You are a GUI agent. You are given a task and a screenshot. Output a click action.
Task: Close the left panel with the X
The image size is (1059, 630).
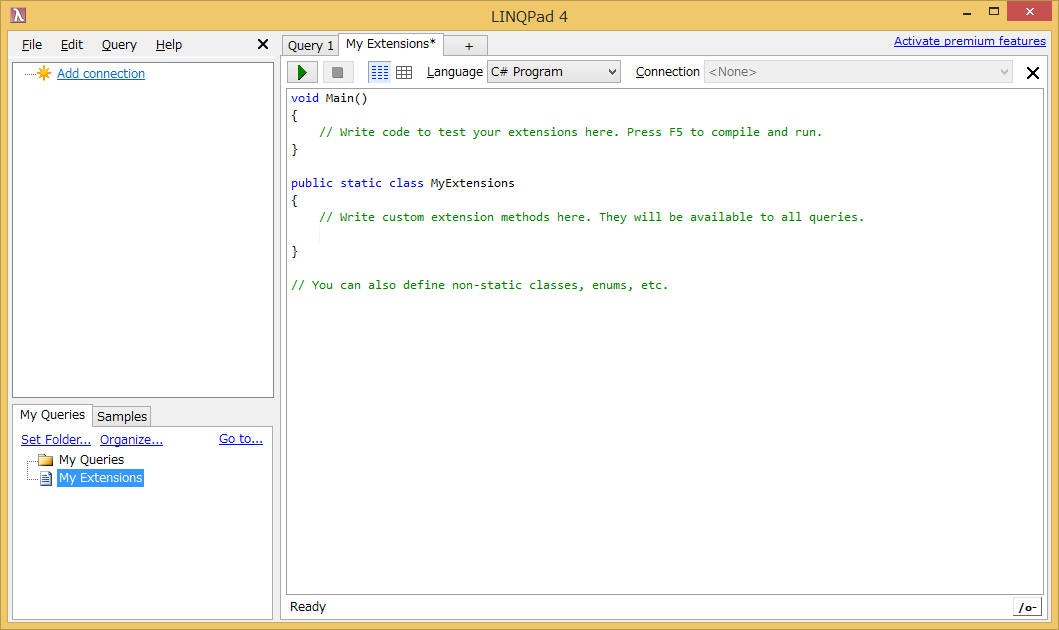click(x=263, y=44)
